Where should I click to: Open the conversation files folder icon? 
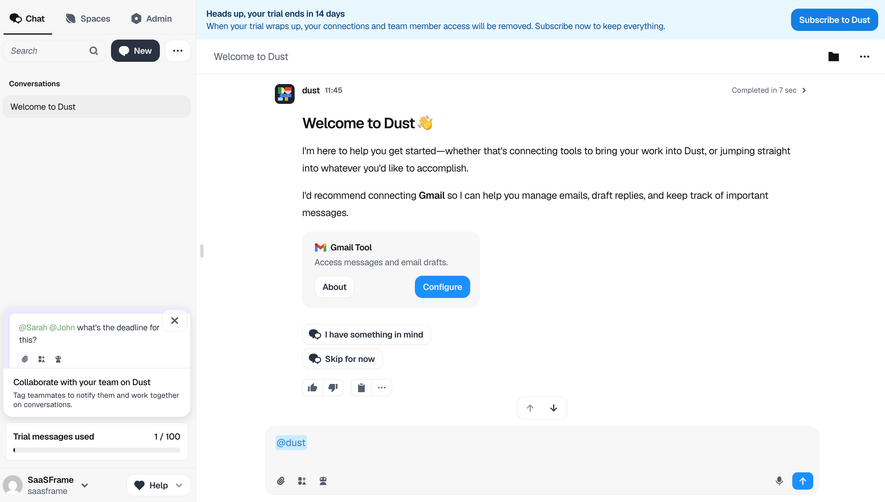pos(834,56)
